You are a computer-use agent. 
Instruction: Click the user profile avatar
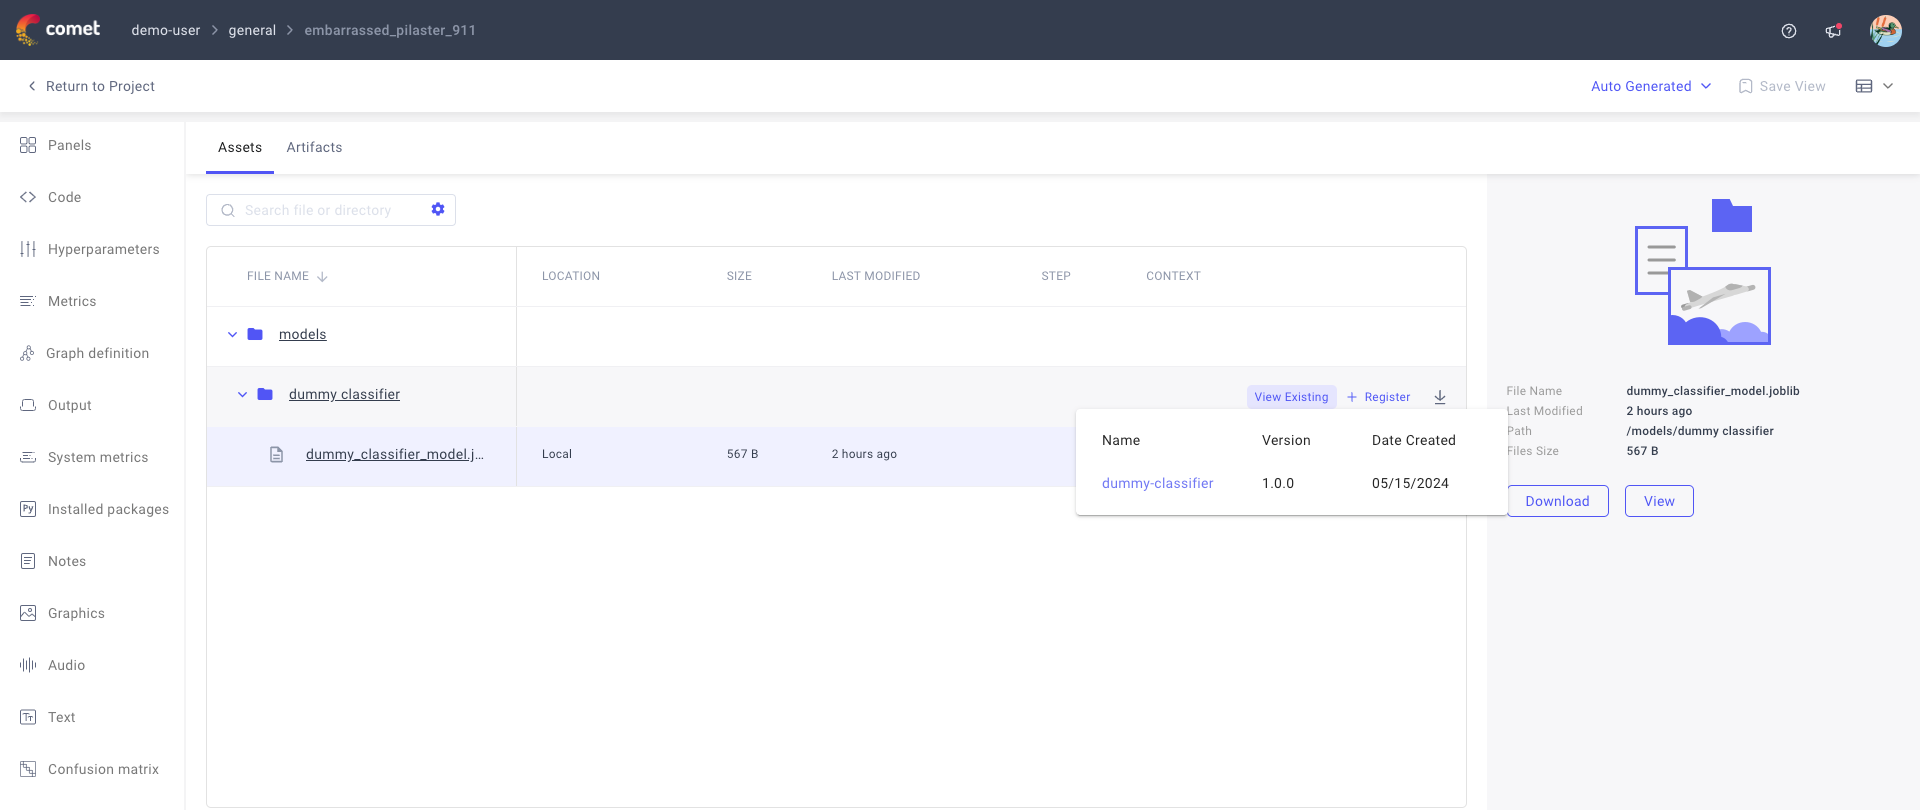coord(1885,31)
